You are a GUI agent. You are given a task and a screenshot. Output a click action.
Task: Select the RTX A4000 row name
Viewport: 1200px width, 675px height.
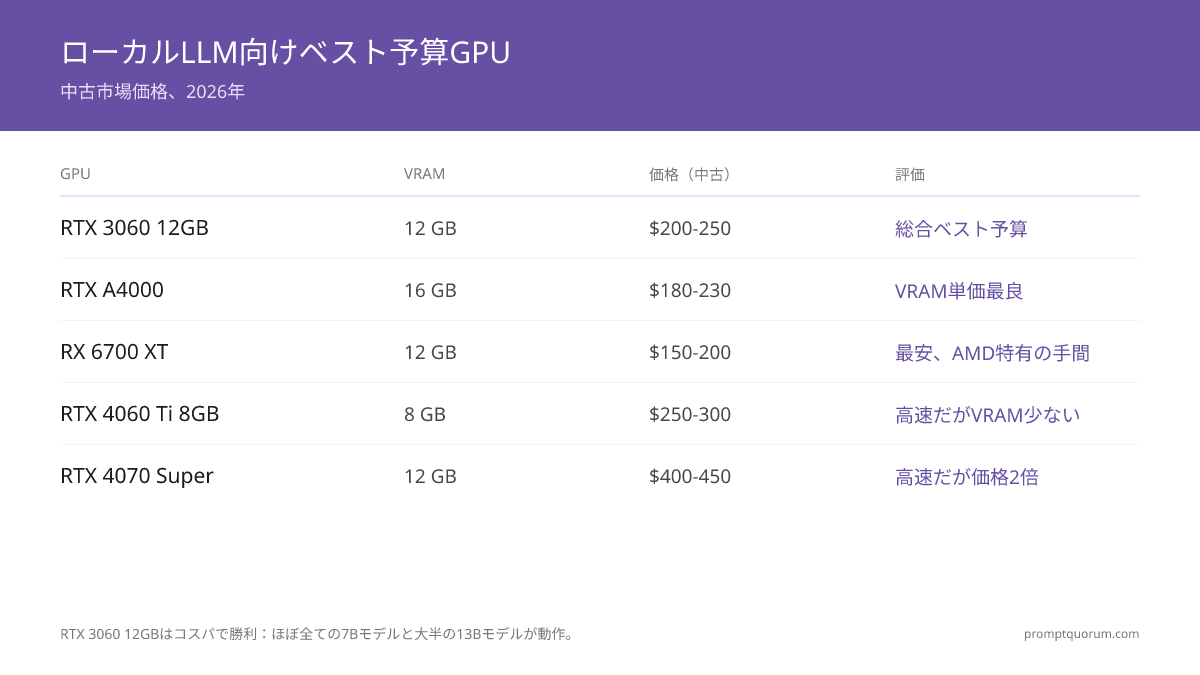[112, 290]
